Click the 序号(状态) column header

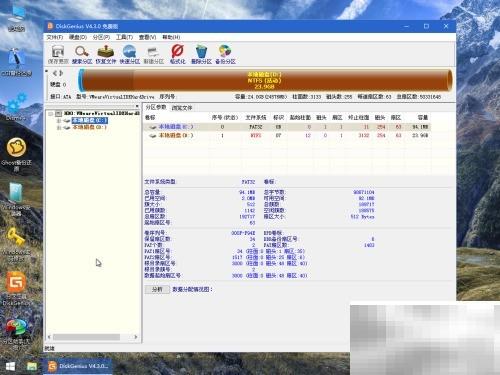click(x=225, y=117)
